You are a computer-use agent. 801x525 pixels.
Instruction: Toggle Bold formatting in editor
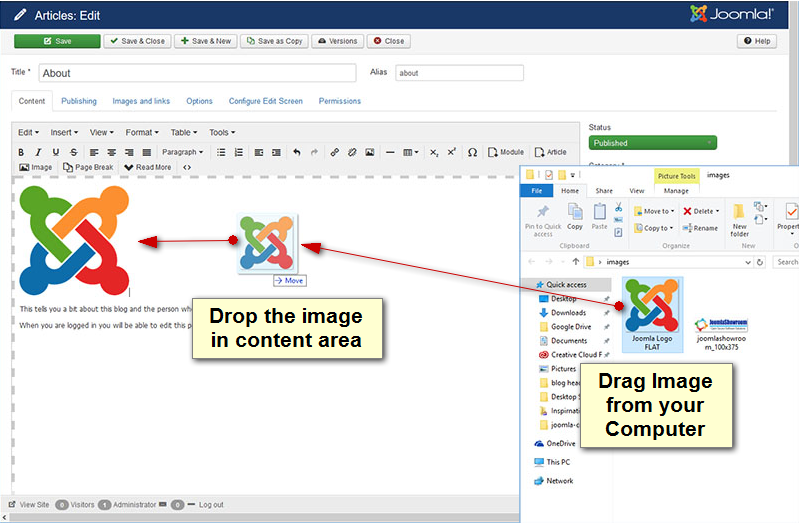tap(21, 152)
